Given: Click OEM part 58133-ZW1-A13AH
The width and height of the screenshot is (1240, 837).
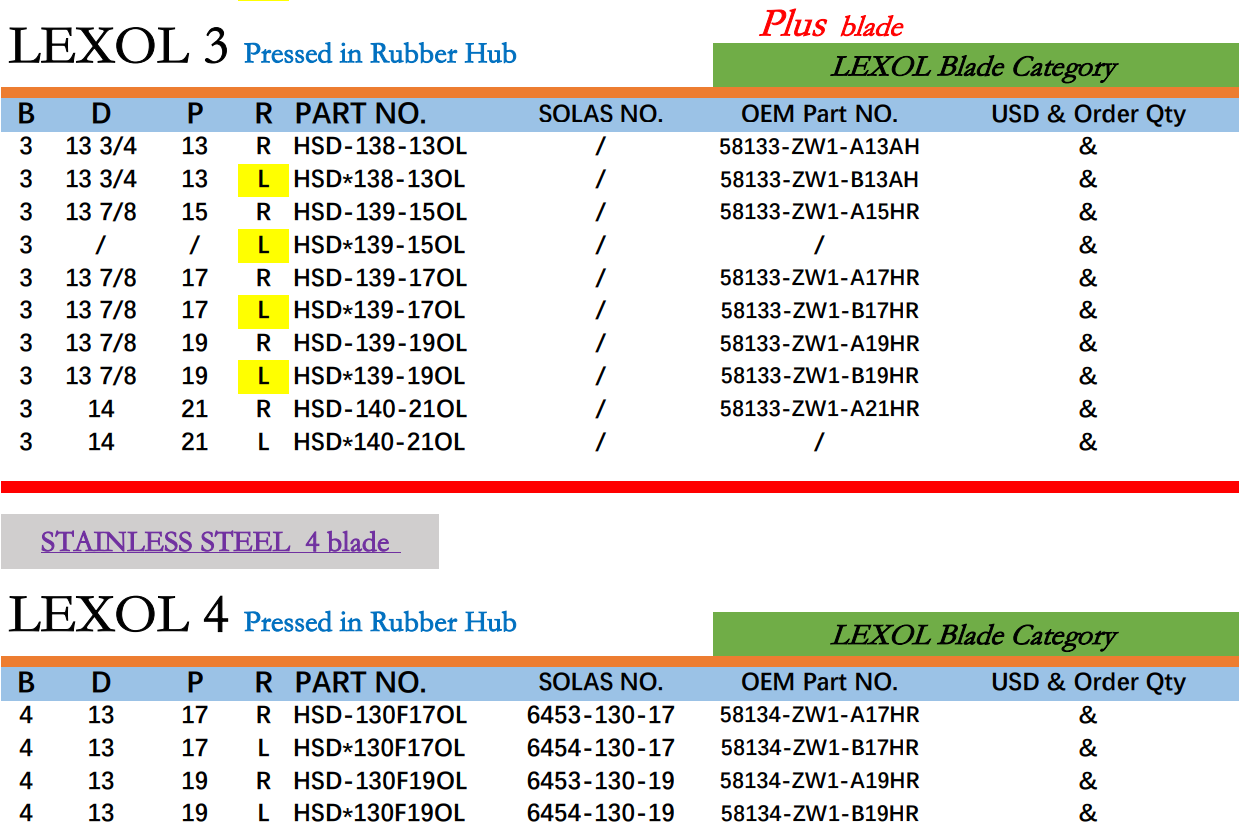Looking at the screenshot, I should (819, 147).
